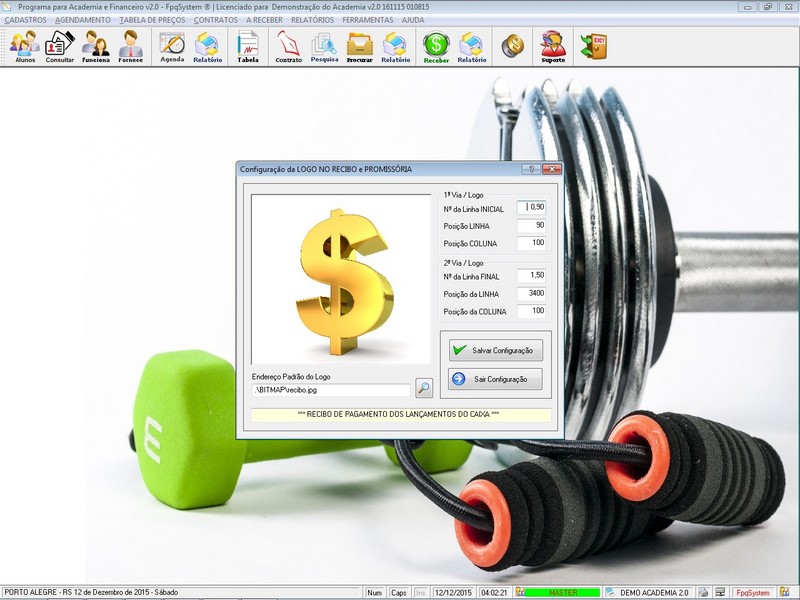Viewport: 800px width, 600px height.
Task: Click the users icon beside MASTER status
Action: coord(519,592)
